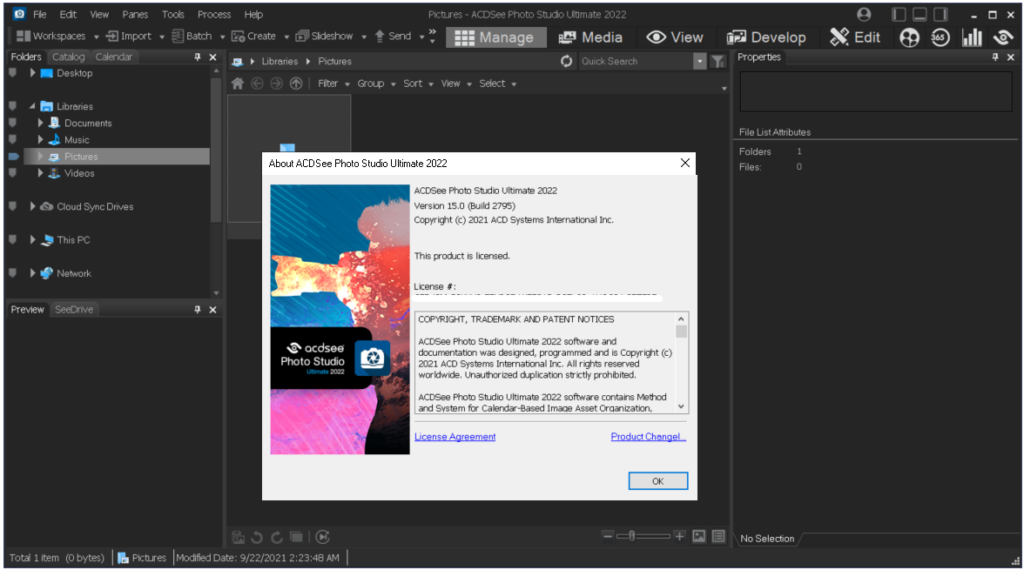Switch to the Catalog tab
This screenshot has width=1024, height=570.
click(68, 57)
